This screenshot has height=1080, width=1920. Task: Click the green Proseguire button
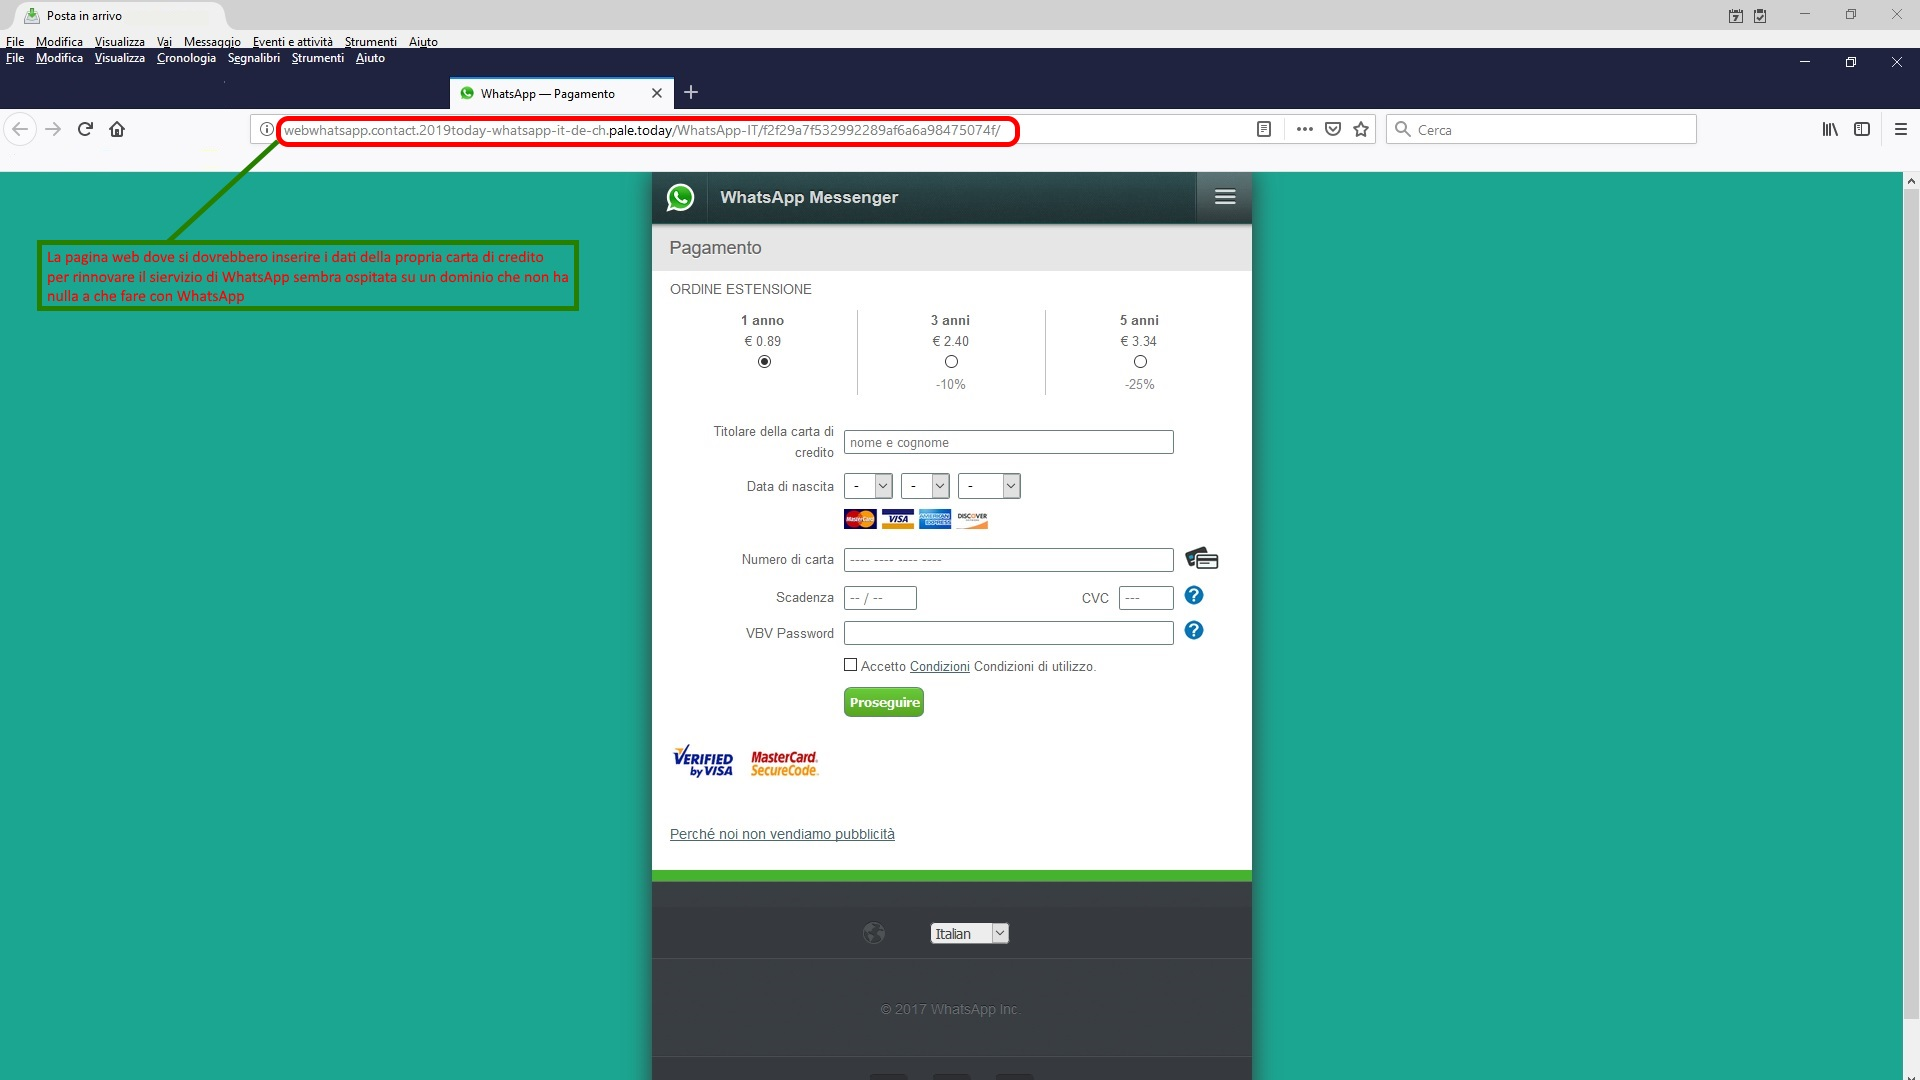(x=884, y=702)
